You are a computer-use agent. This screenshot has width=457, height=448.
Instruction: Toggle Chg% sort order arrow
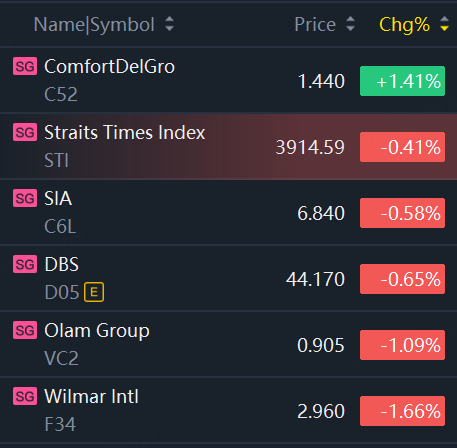coord(444,24)
